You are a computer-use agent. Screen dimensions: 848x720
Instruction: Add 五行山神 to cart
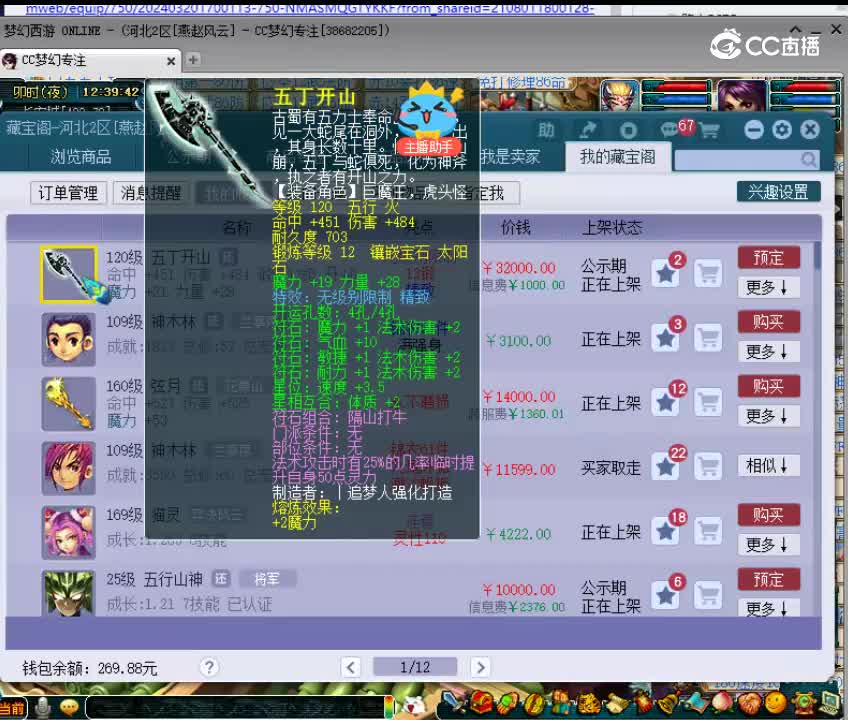pyautogui.click(x=708, y=596)
